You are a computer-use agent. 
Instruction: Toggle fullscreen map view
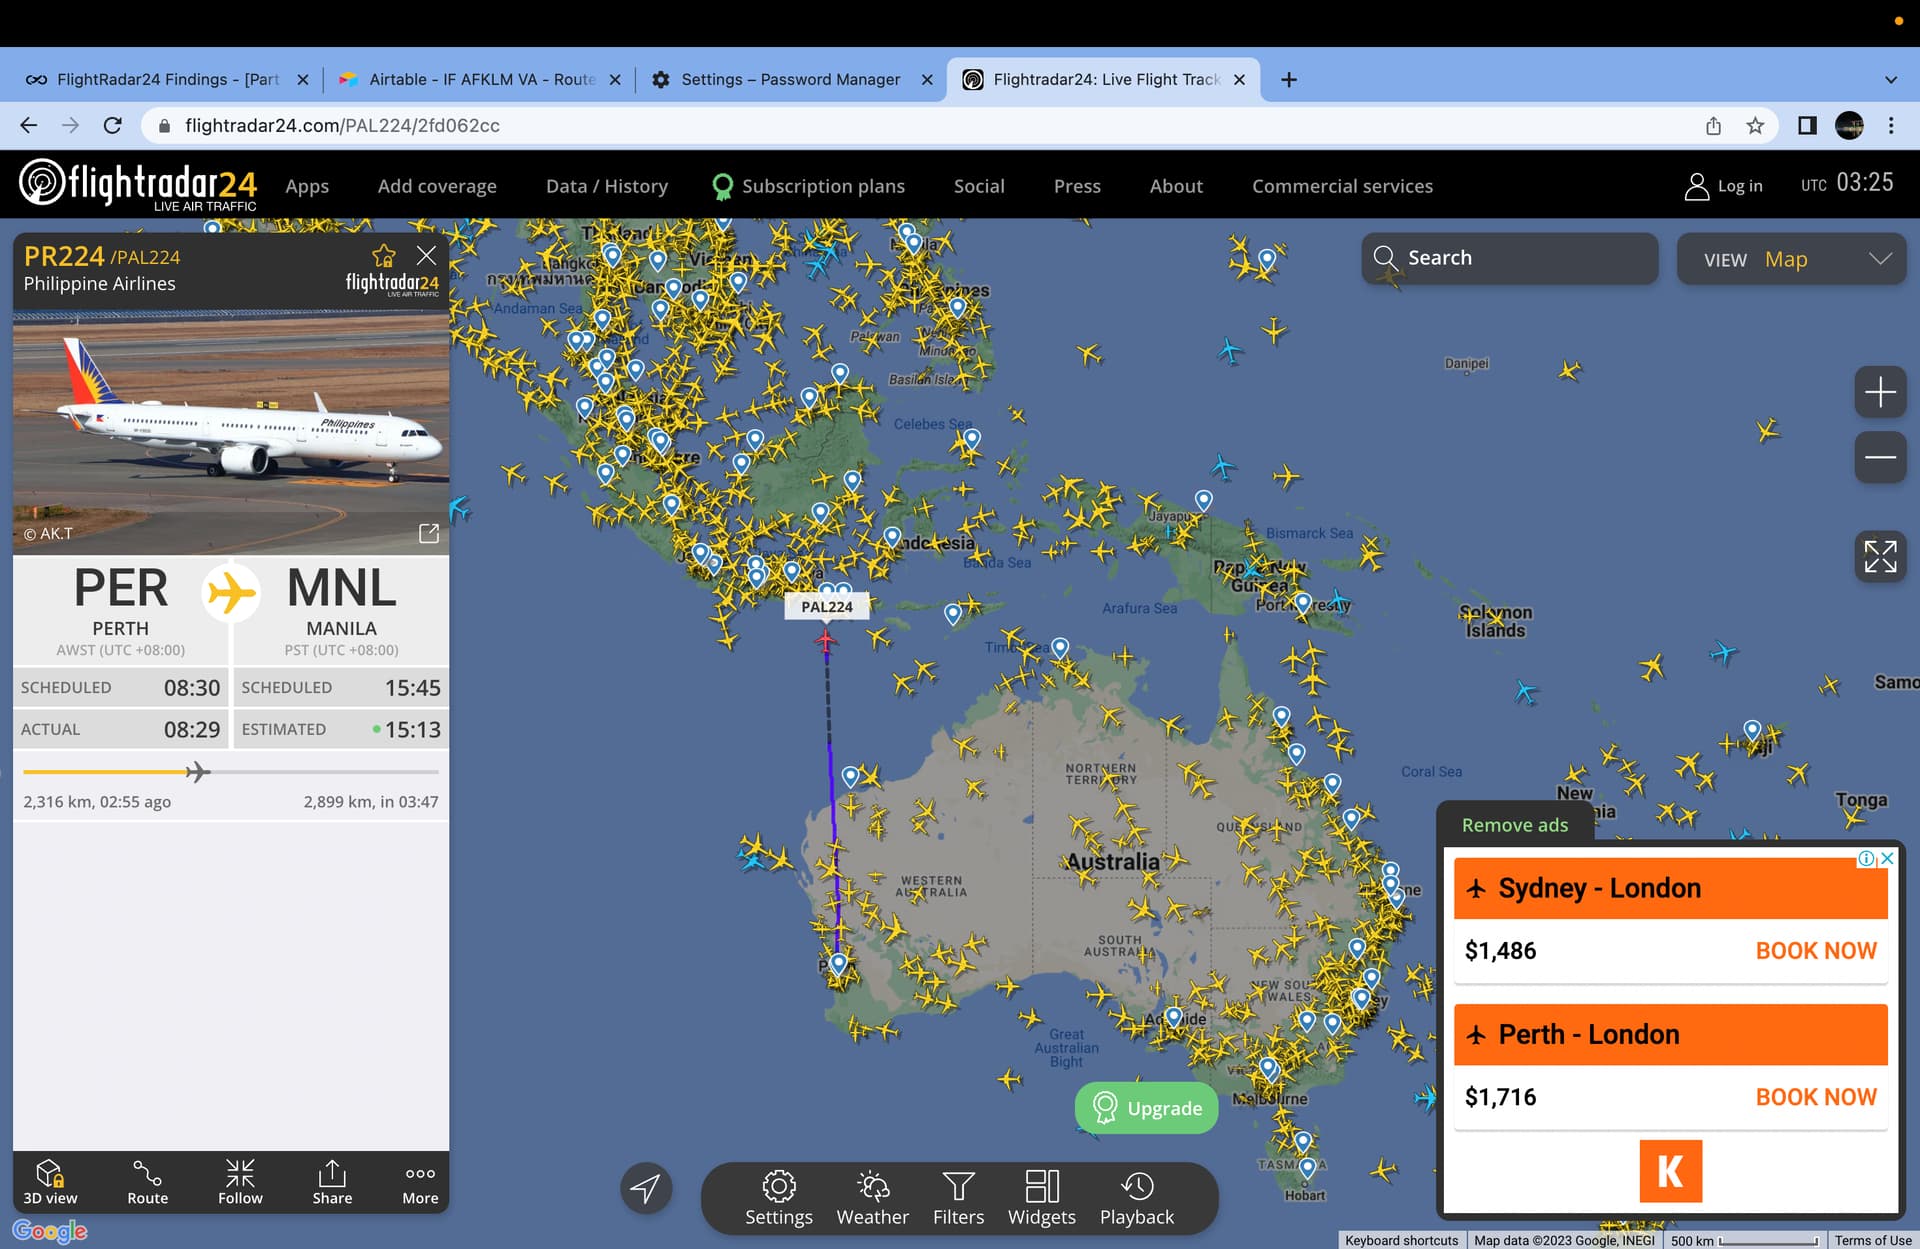click(1880, 557)
